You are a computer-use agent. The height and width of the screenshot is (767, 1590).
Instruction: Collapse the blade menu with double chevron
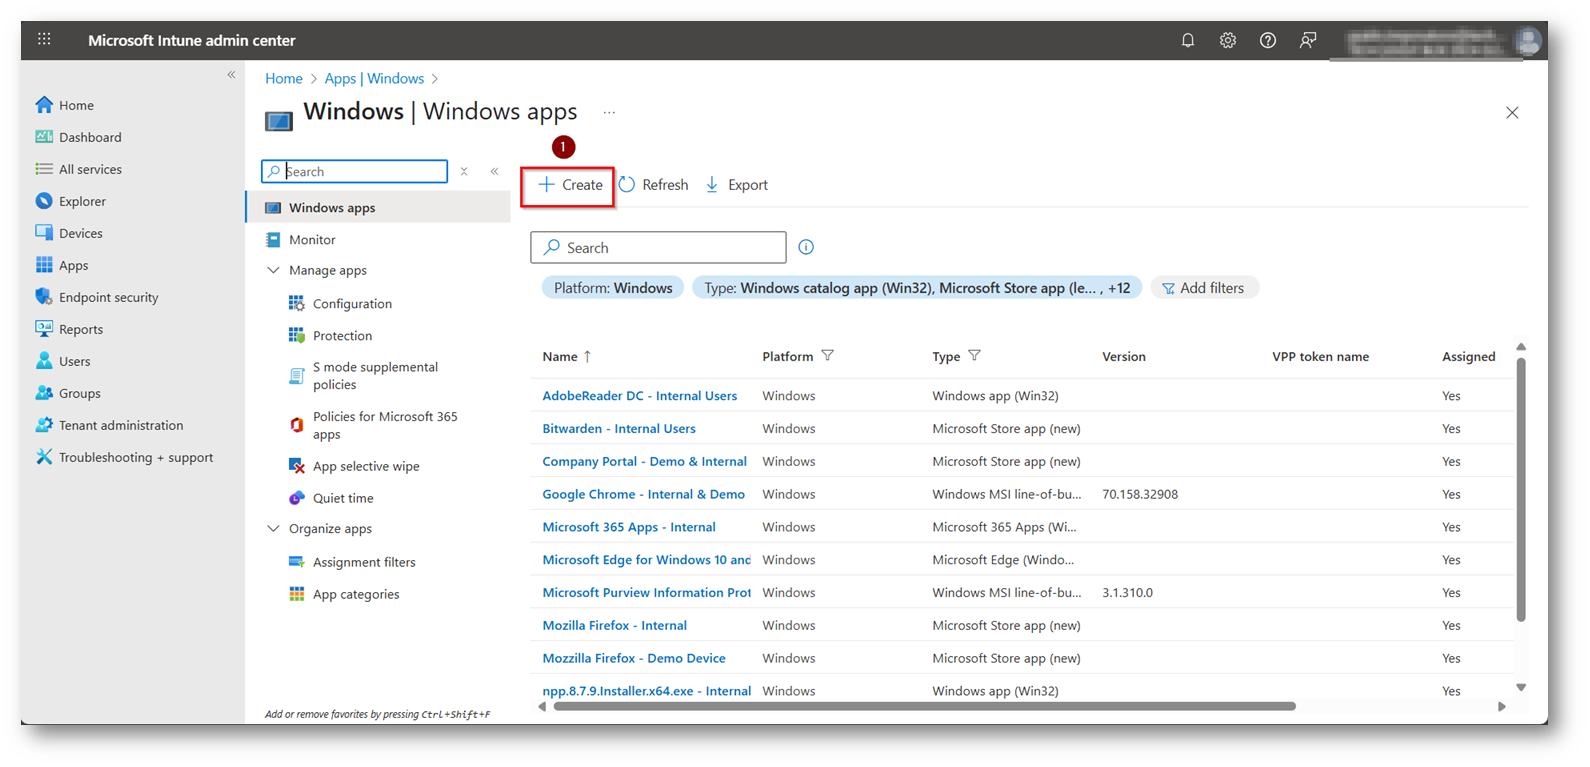(494, 171)
